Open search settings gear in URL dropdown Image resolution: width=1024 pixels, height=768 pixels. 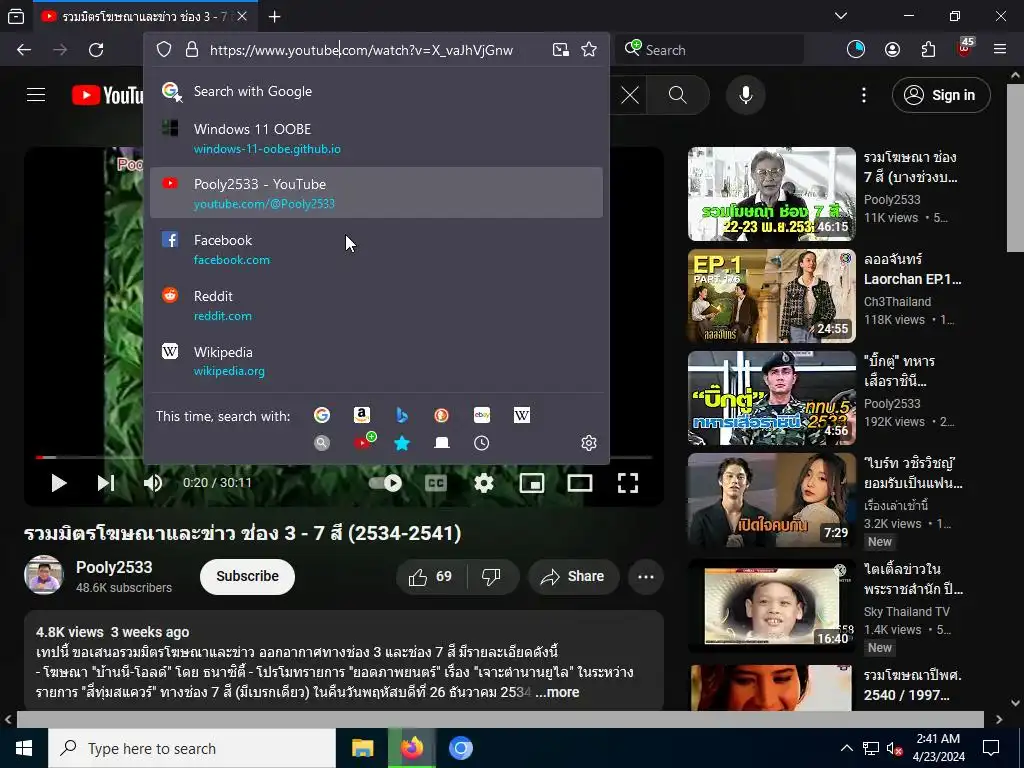(588, 443)
